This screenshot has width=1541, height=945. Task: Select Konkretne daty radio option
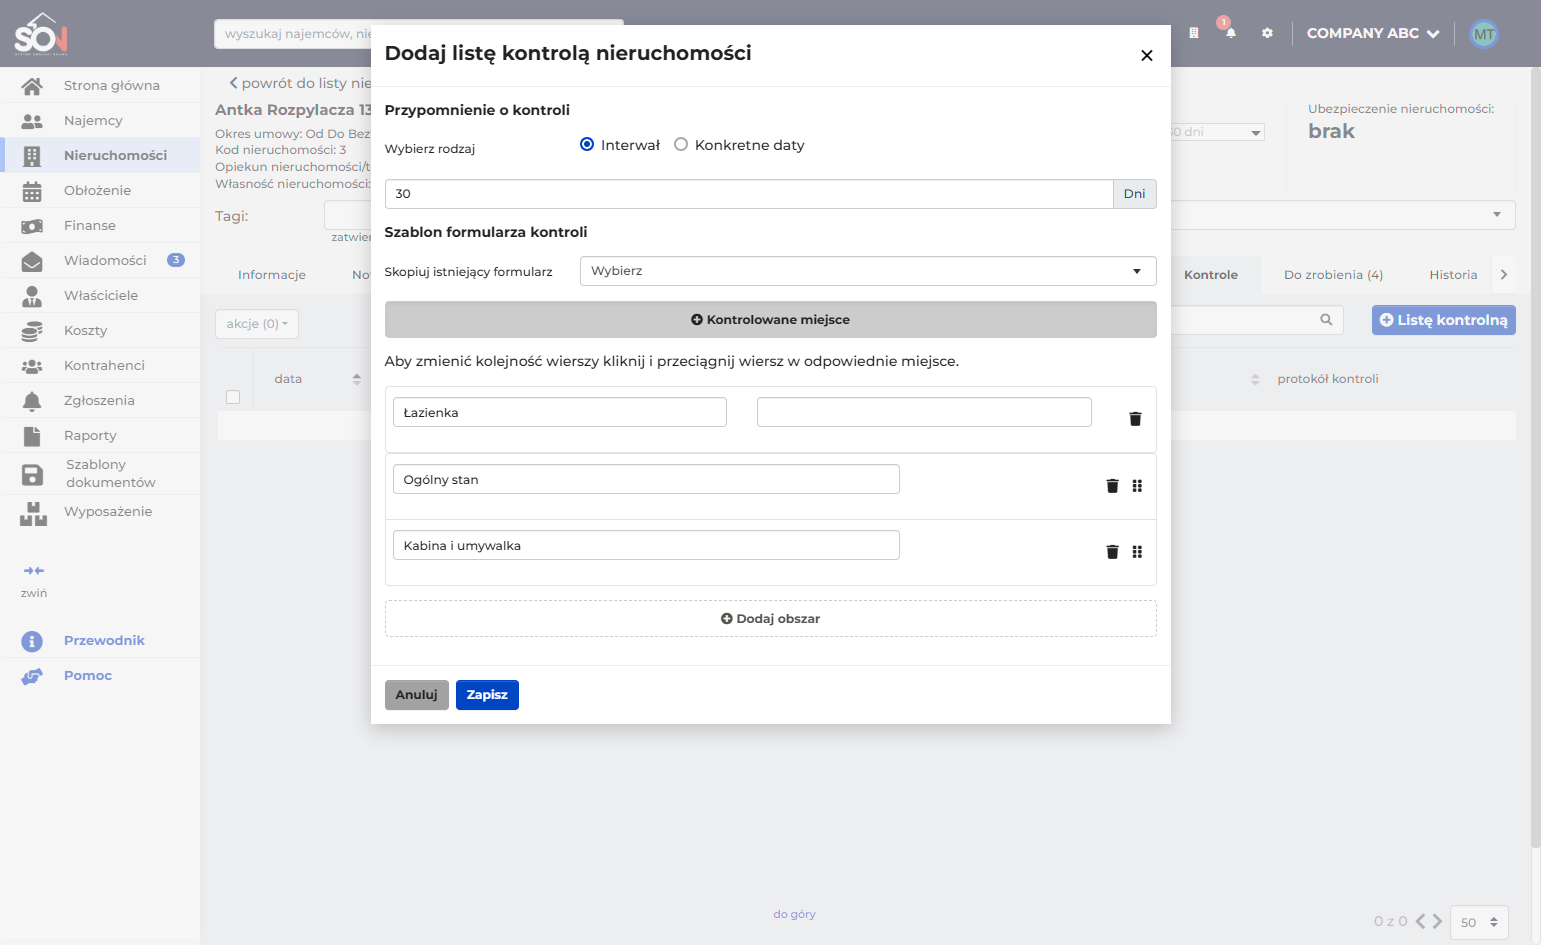[x=681, y=145]
